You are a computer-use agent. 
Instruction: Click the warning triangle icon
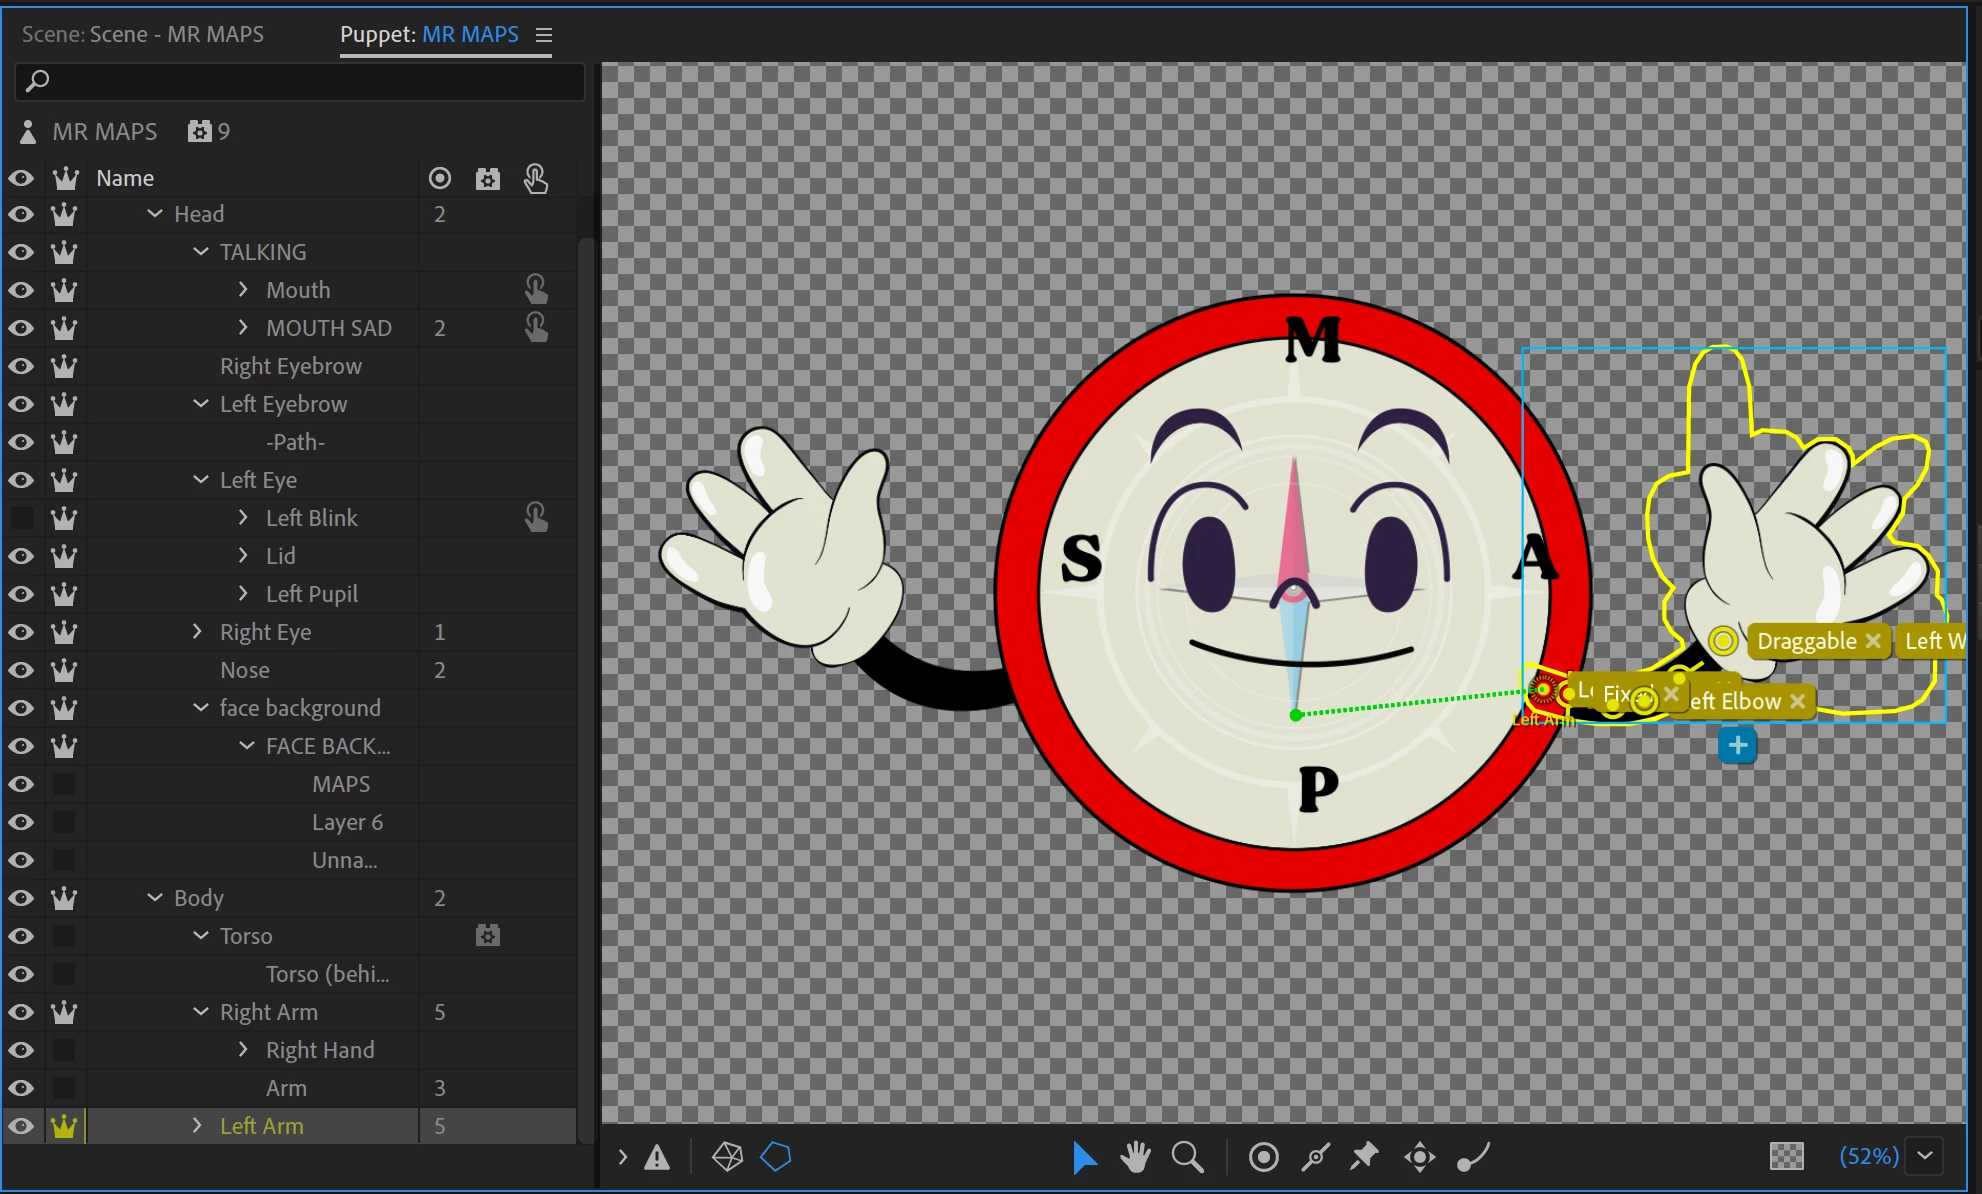click(657, 1157)
